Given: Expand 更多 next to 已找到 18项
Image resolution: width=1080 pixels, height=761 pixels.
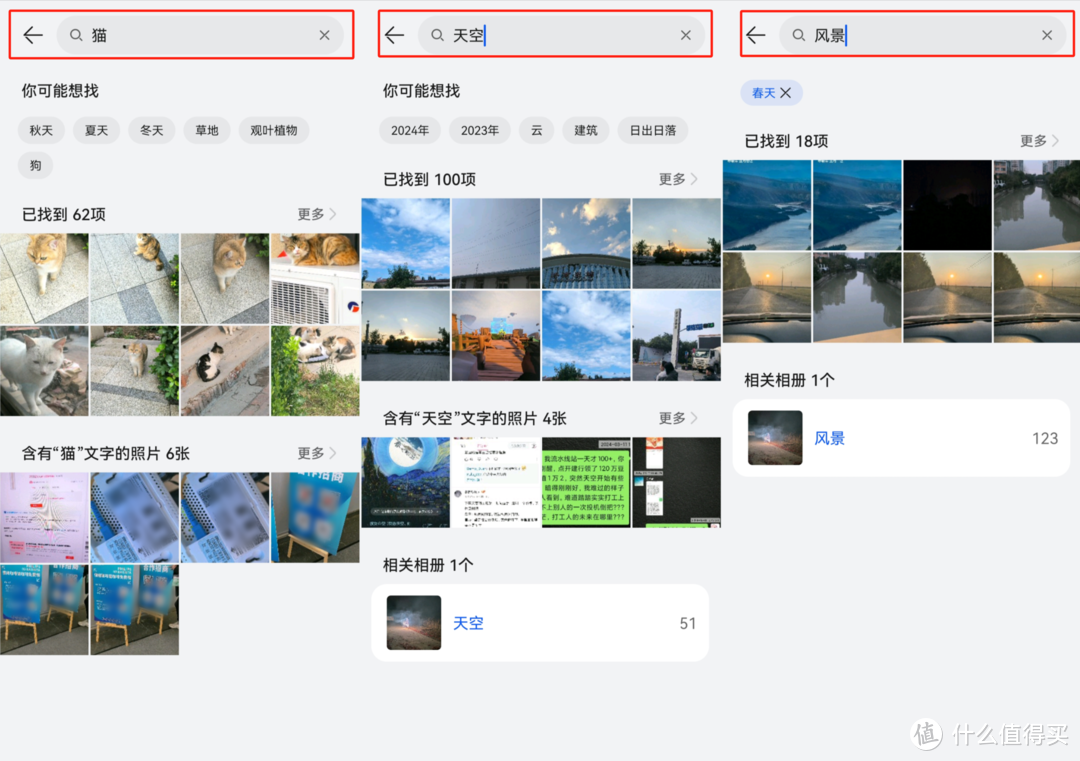Looking at the screenshot, I should (x=1038, y=141).
